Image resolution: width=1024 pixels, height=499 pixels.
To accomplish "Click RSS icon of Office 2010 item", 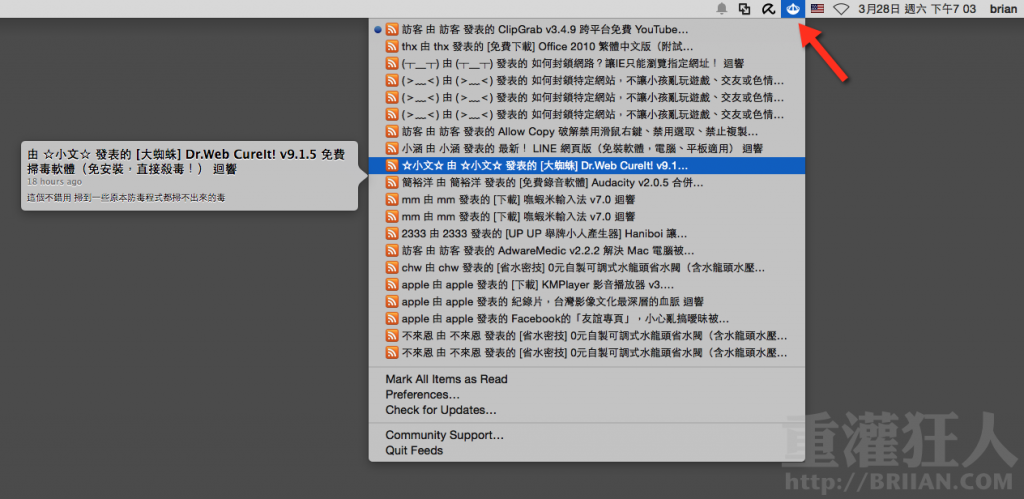I will coord(392,46).
